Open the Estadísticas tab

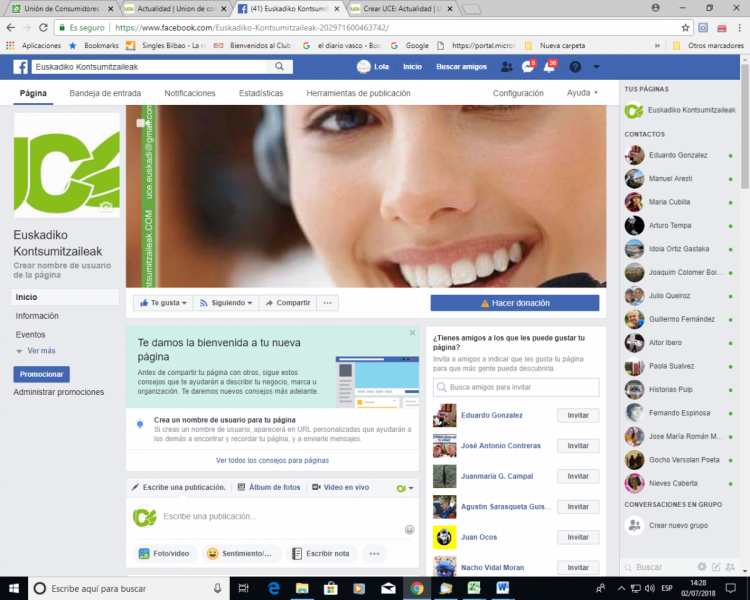(x=261, y=93)
